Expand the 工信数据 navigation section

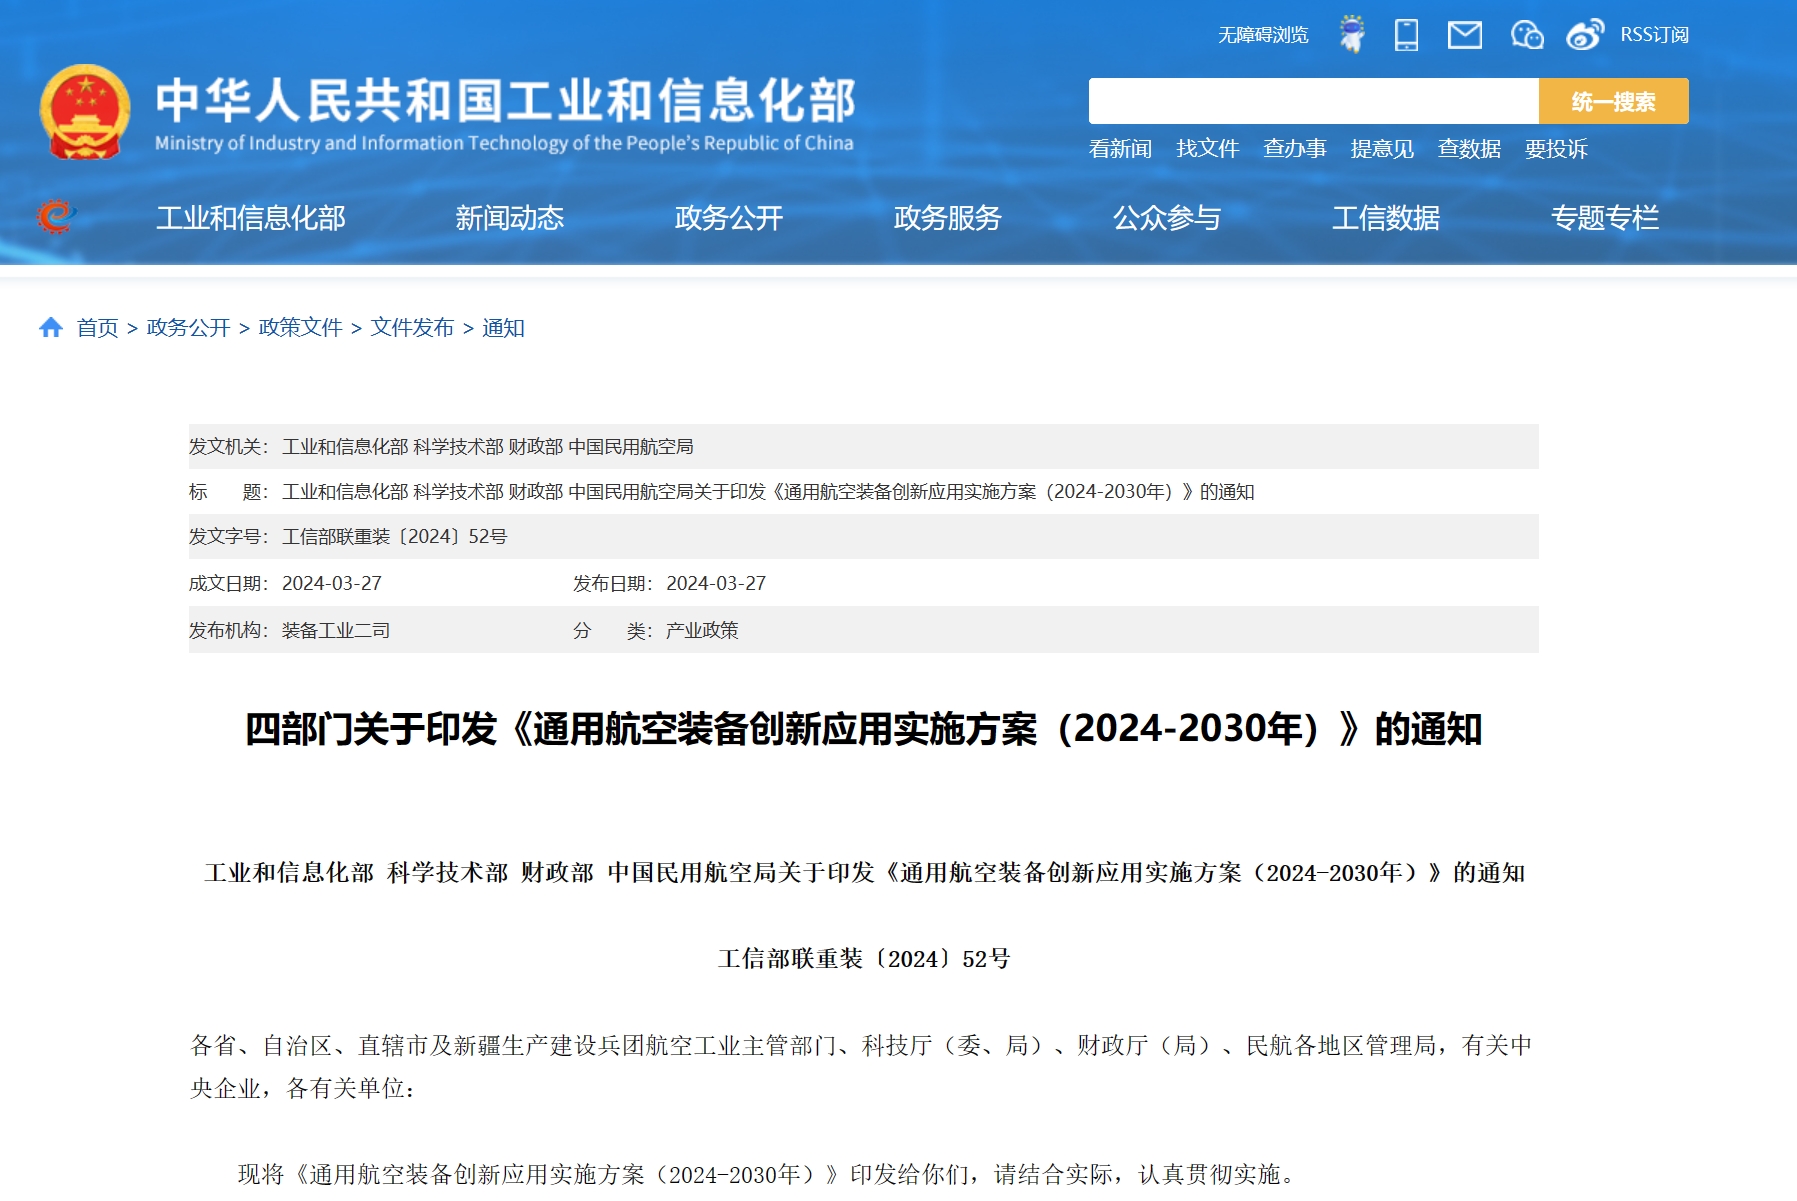1387,218
